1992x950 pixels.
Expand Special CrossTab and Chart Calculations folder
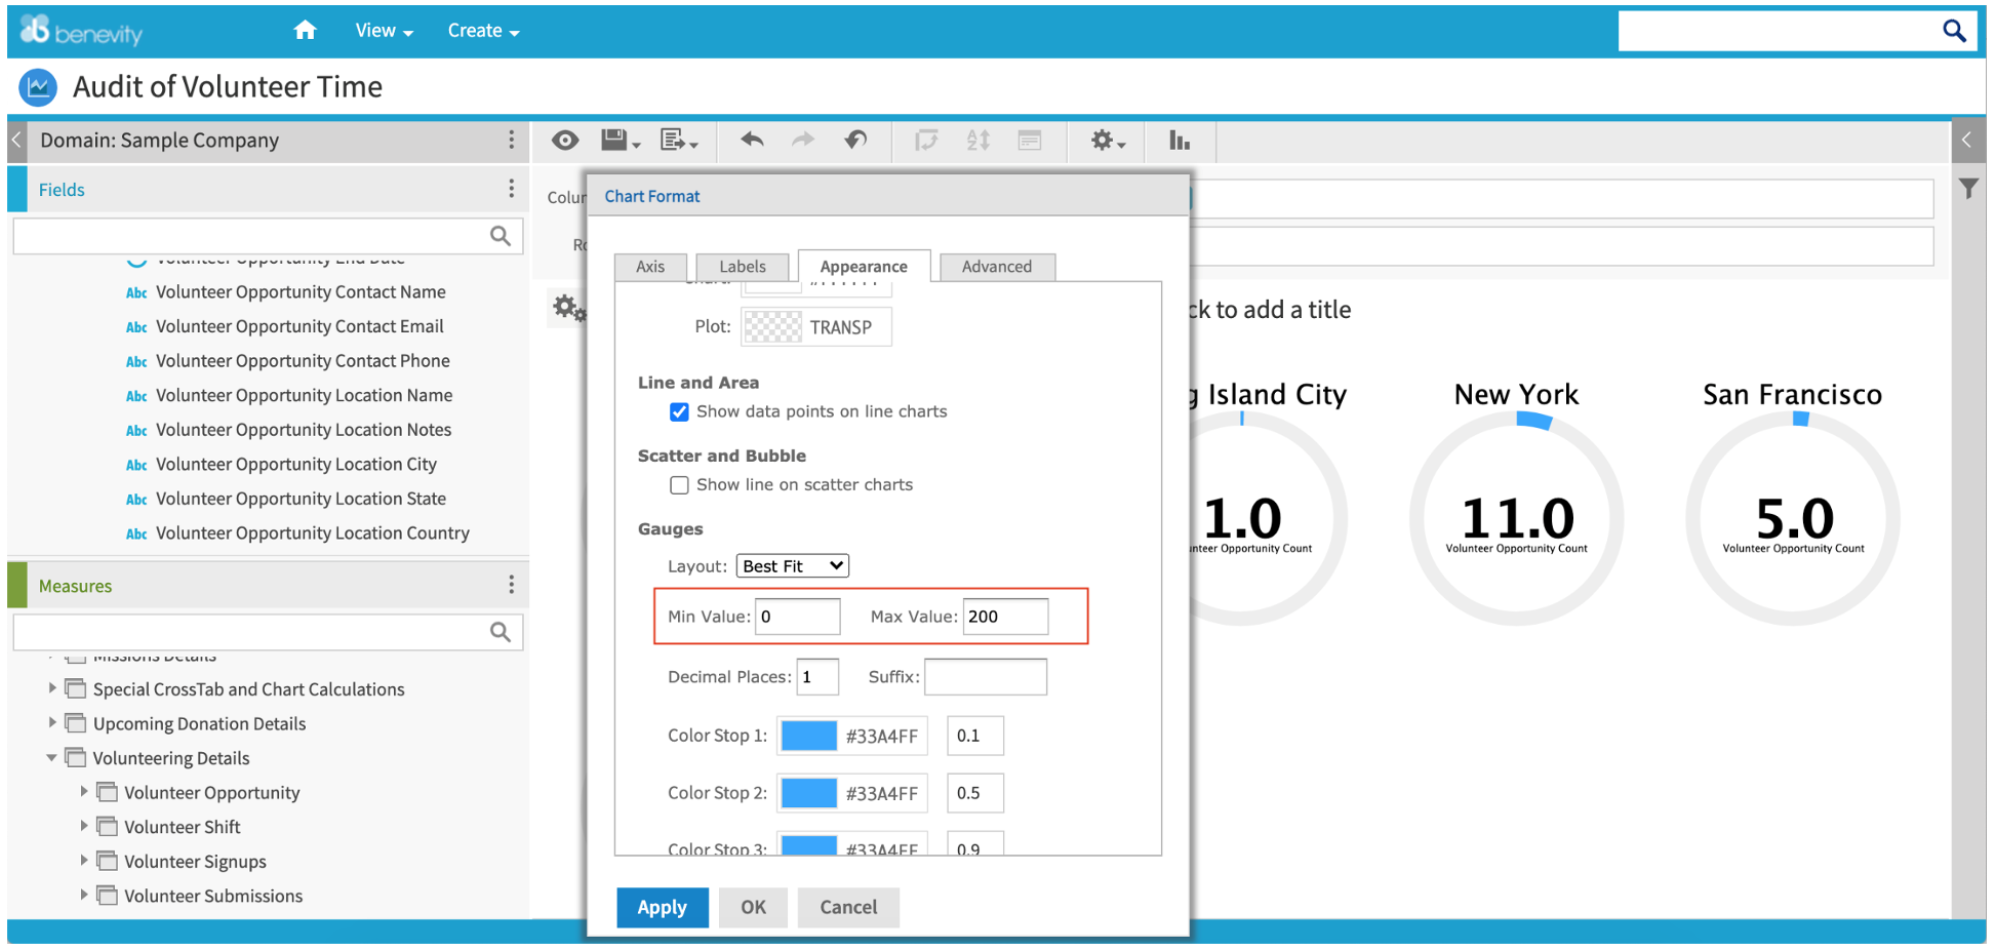coord(52,688)
